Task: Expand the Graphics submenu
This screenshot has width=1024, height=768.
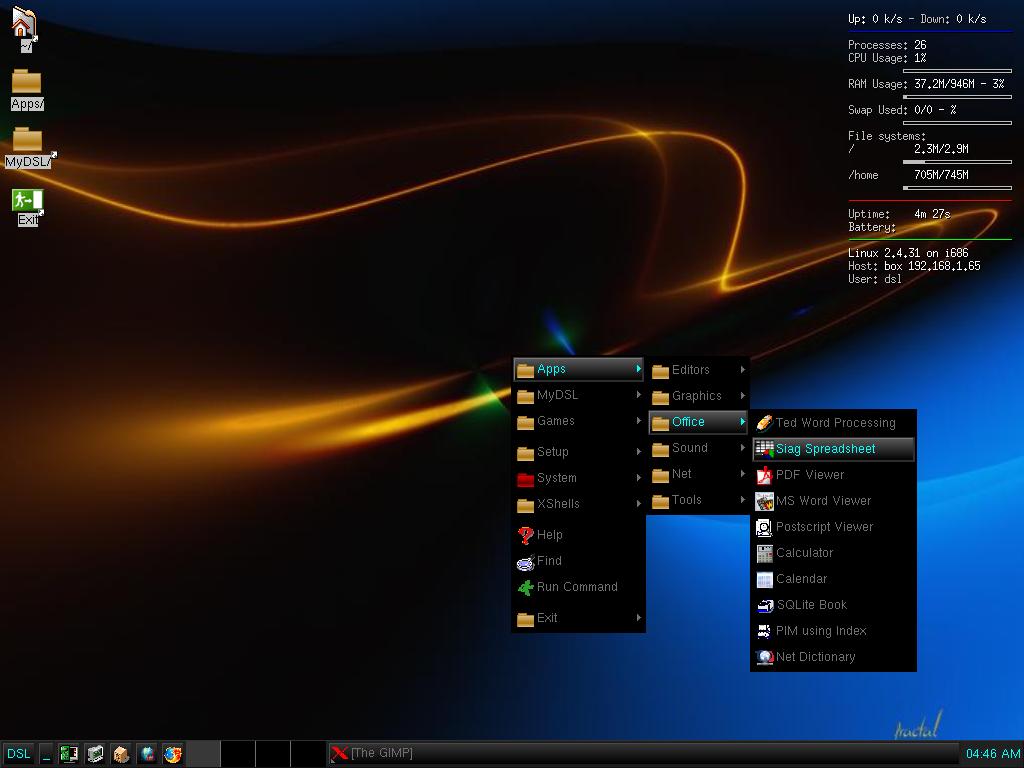Action: pyautogui.click(x=697, y=395)
